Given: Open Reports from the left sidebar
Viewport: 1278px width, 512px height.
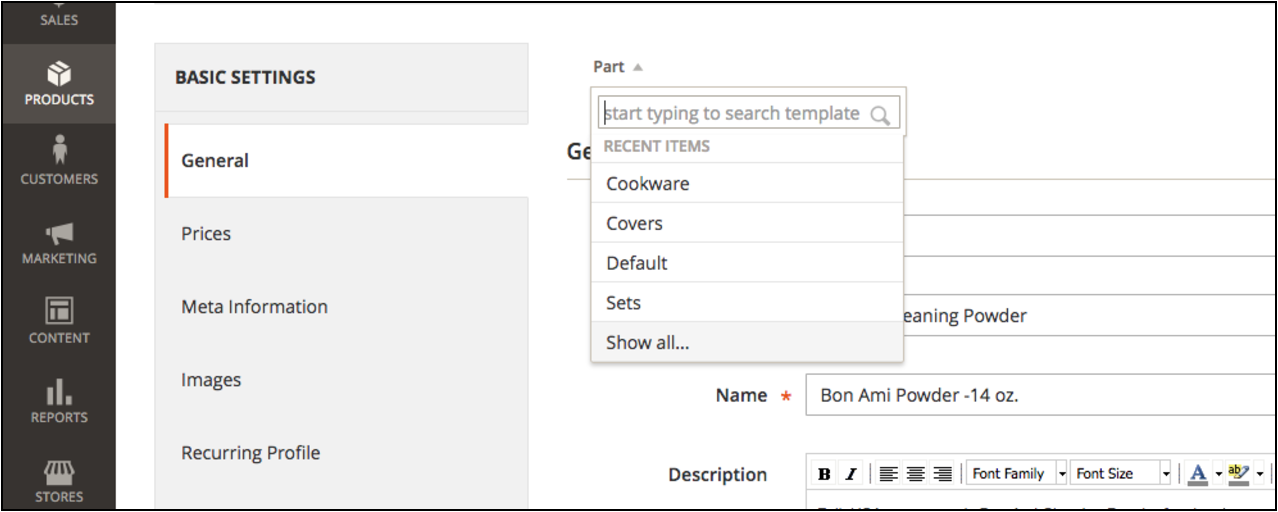Looking at the screenshot, I should (58, 401).
